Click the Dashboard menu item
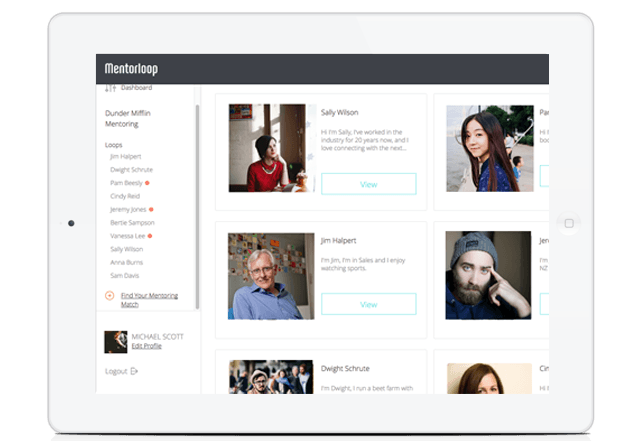The width and height of the screenshot is (640, 441). [136, 87]
